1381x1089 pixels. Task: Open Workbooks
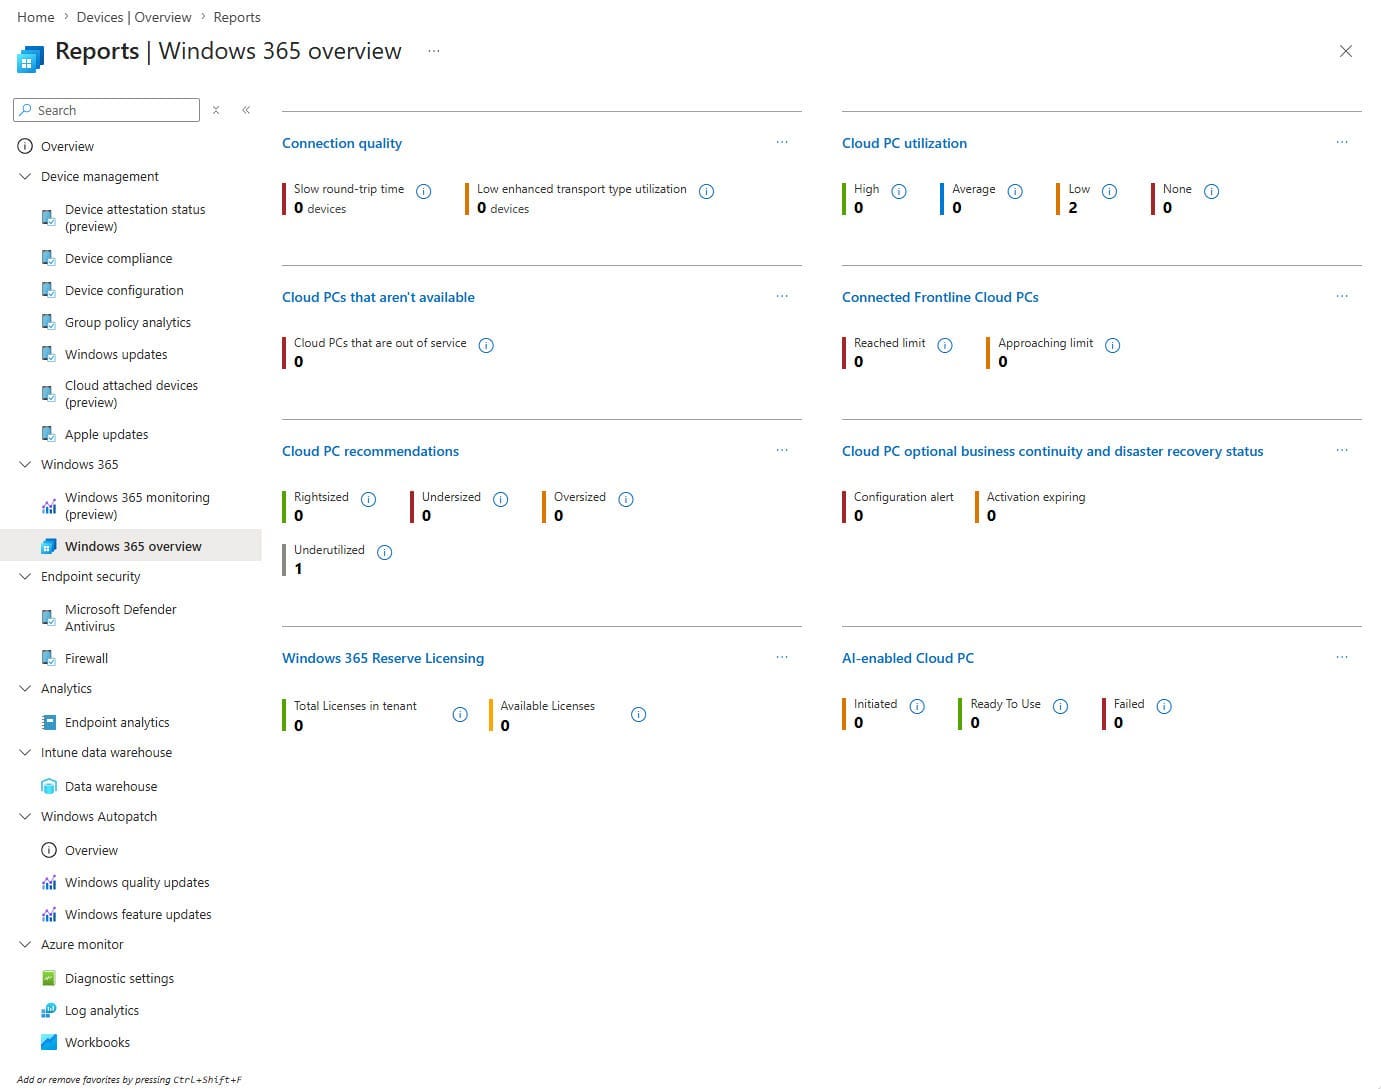[97, 1042]
